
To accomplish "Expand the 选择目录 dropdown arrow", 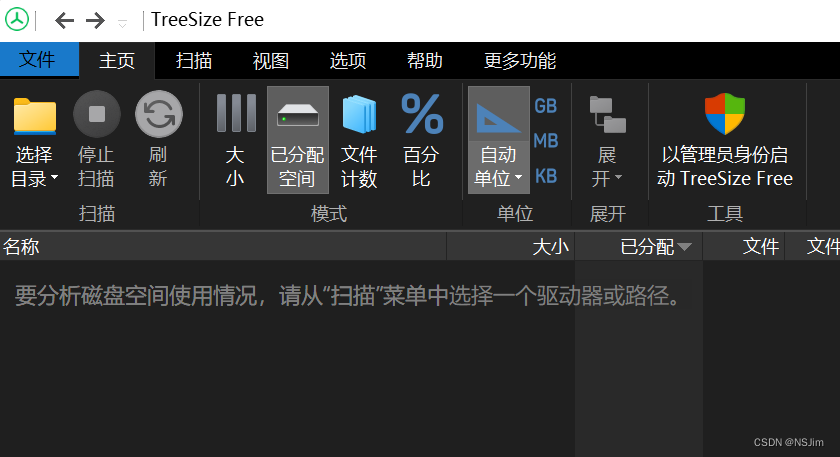I will 54,177.
